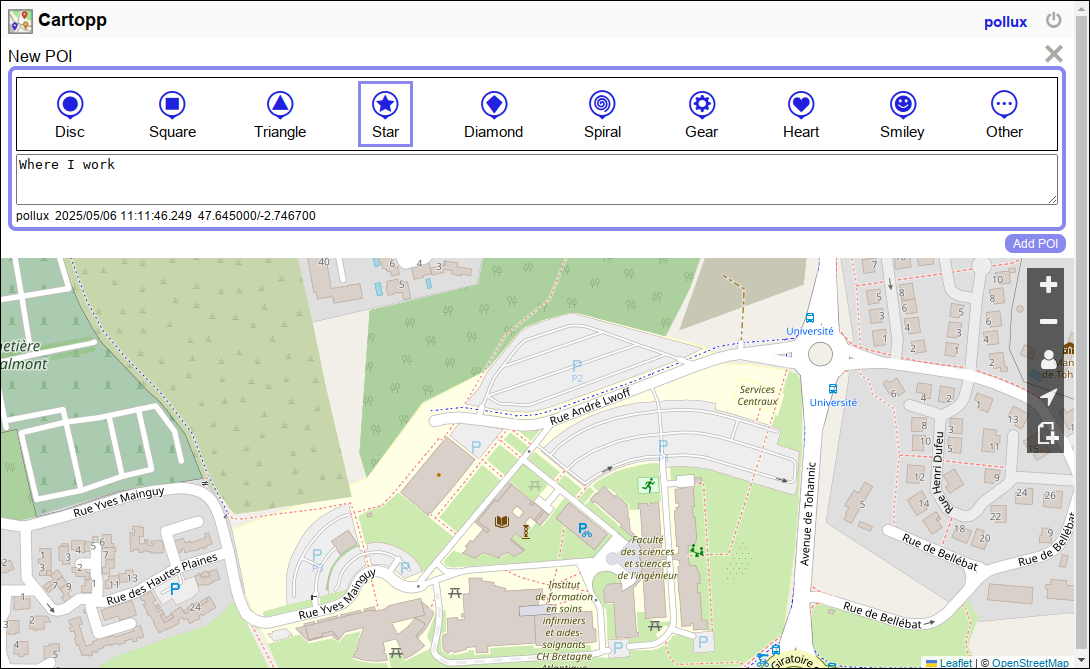Image resolution: width=1090 pixels, height=669 pixels.
Task: Pick the Gear marker shape
Action: tap(701, 114)
